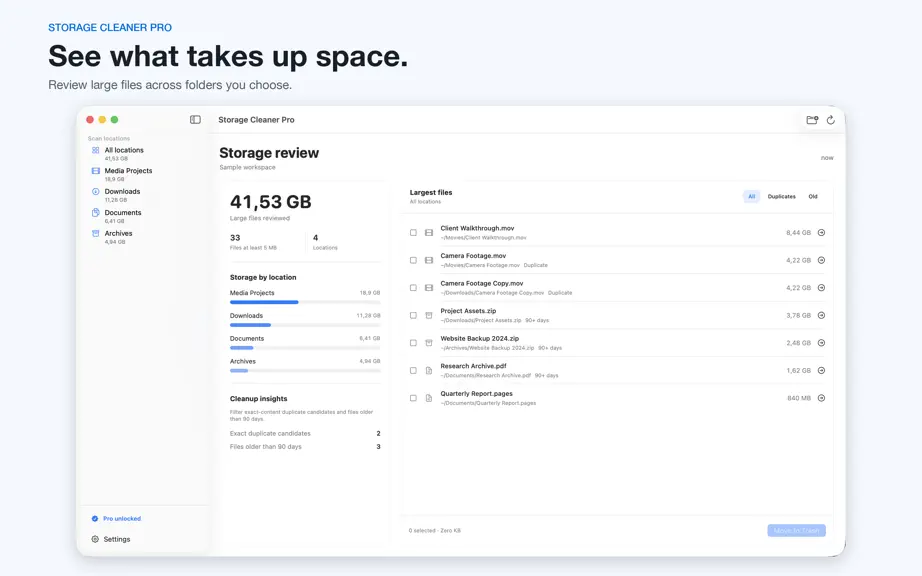
Task: Check the Camera Footage.mov checkbox
Action: 413,260
